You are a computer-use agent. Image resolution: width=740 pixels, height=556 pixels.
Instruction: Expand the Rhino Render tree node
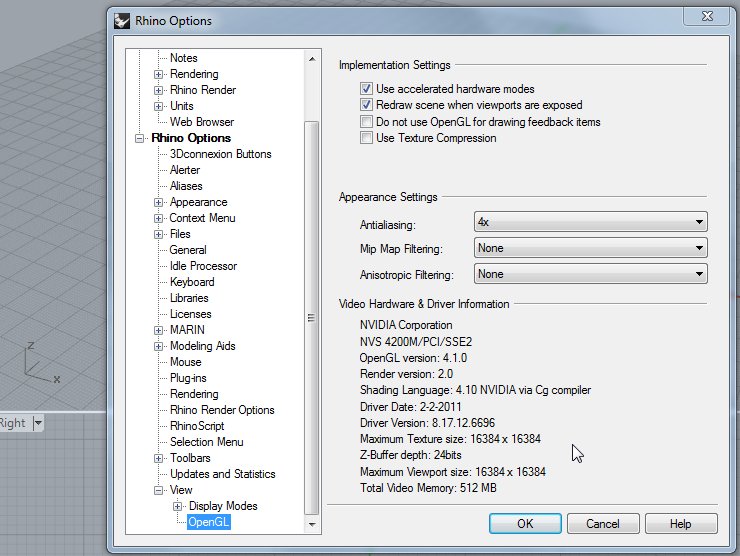pos(159,90)
